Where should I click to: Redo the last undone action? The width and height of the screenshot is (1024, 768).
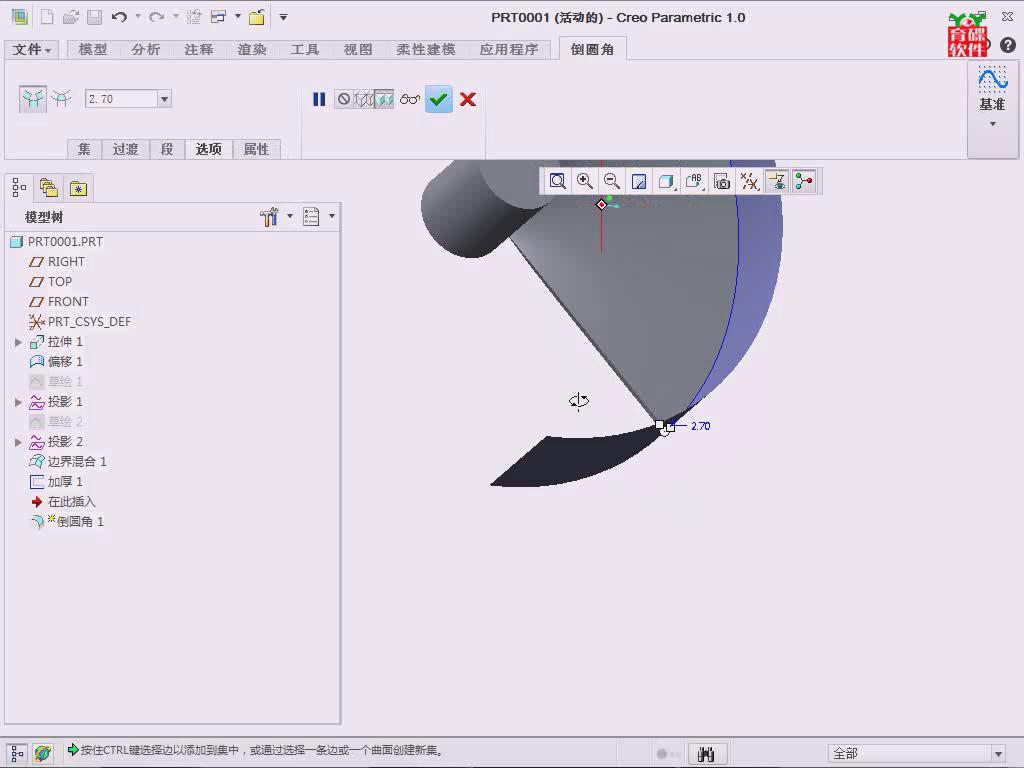click(157, 17)
